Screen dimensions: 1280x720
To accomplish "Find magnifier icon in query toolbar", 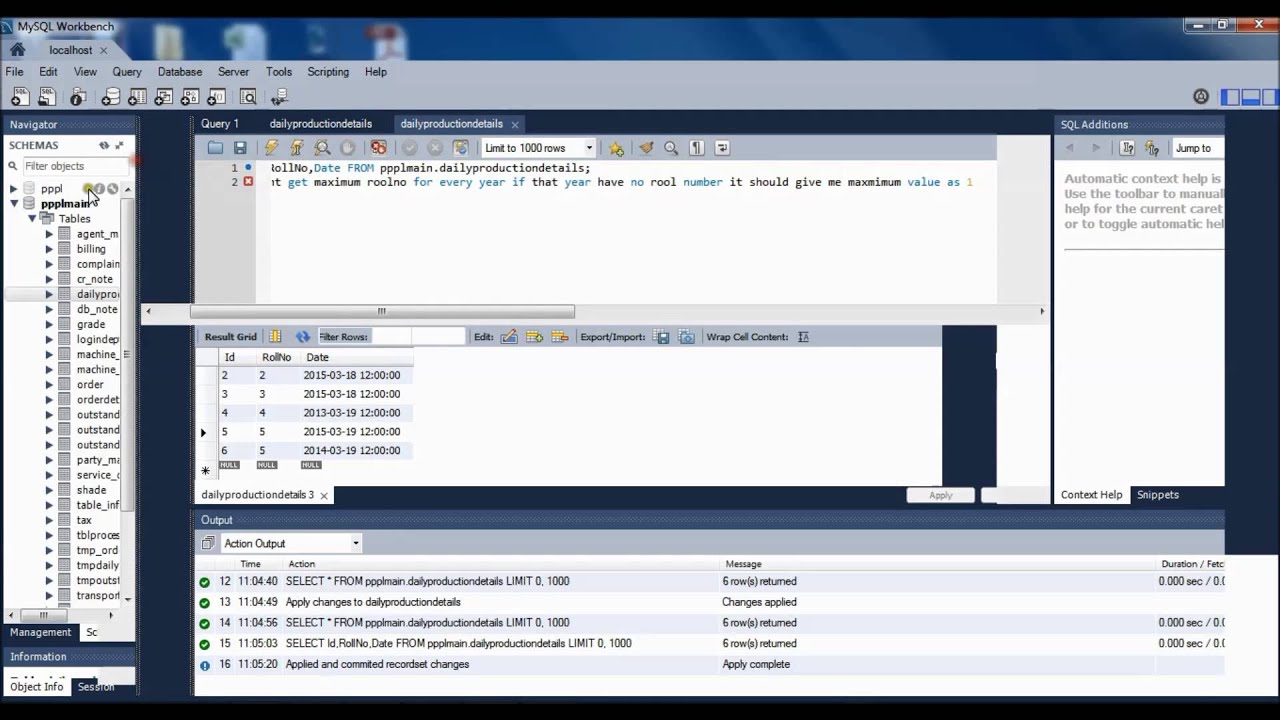I will [671, 148].
